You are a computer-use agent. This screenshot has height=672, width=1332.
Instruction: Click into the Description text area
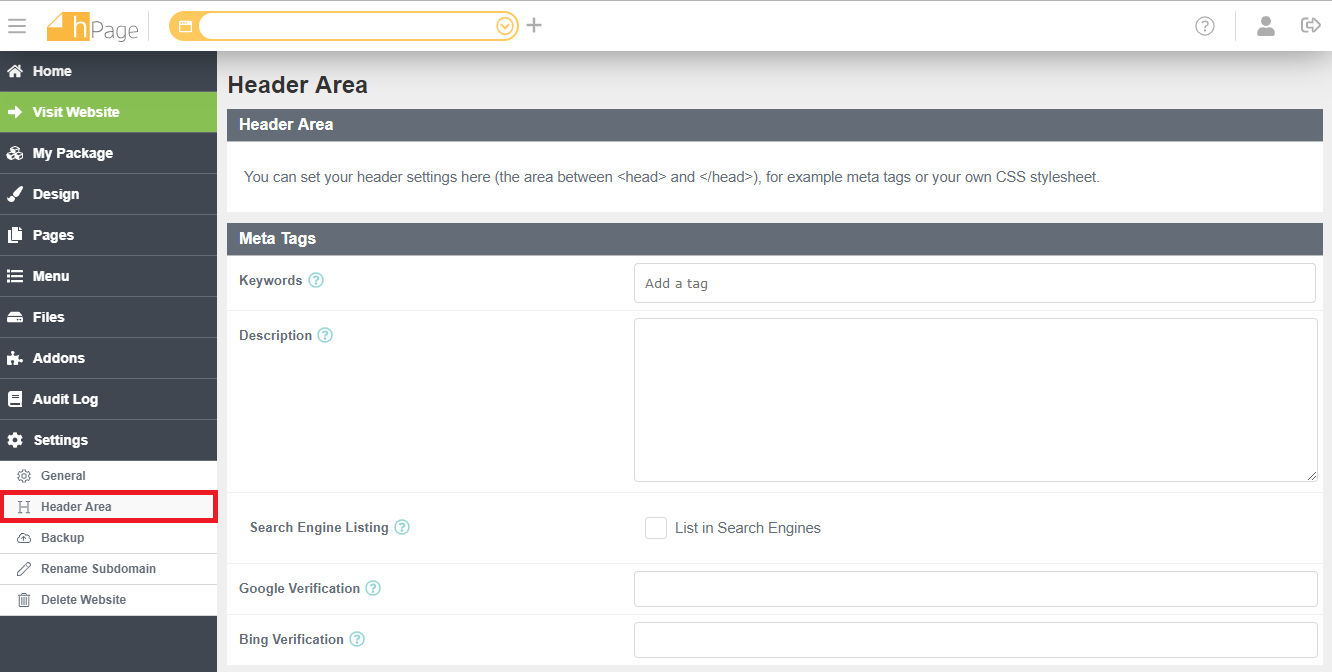click(x=976, y=400)
